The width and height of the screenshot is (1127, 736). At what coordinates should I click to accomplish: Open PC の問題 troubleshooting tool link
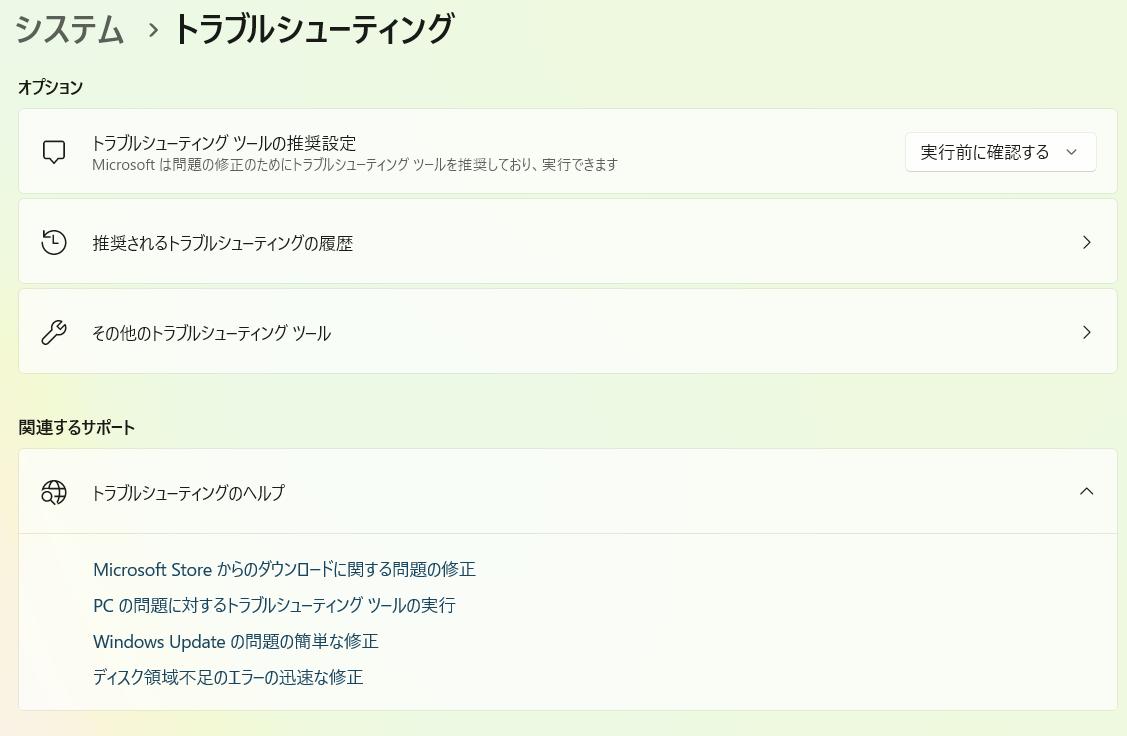pyautogui.click(x=274, y=605)
